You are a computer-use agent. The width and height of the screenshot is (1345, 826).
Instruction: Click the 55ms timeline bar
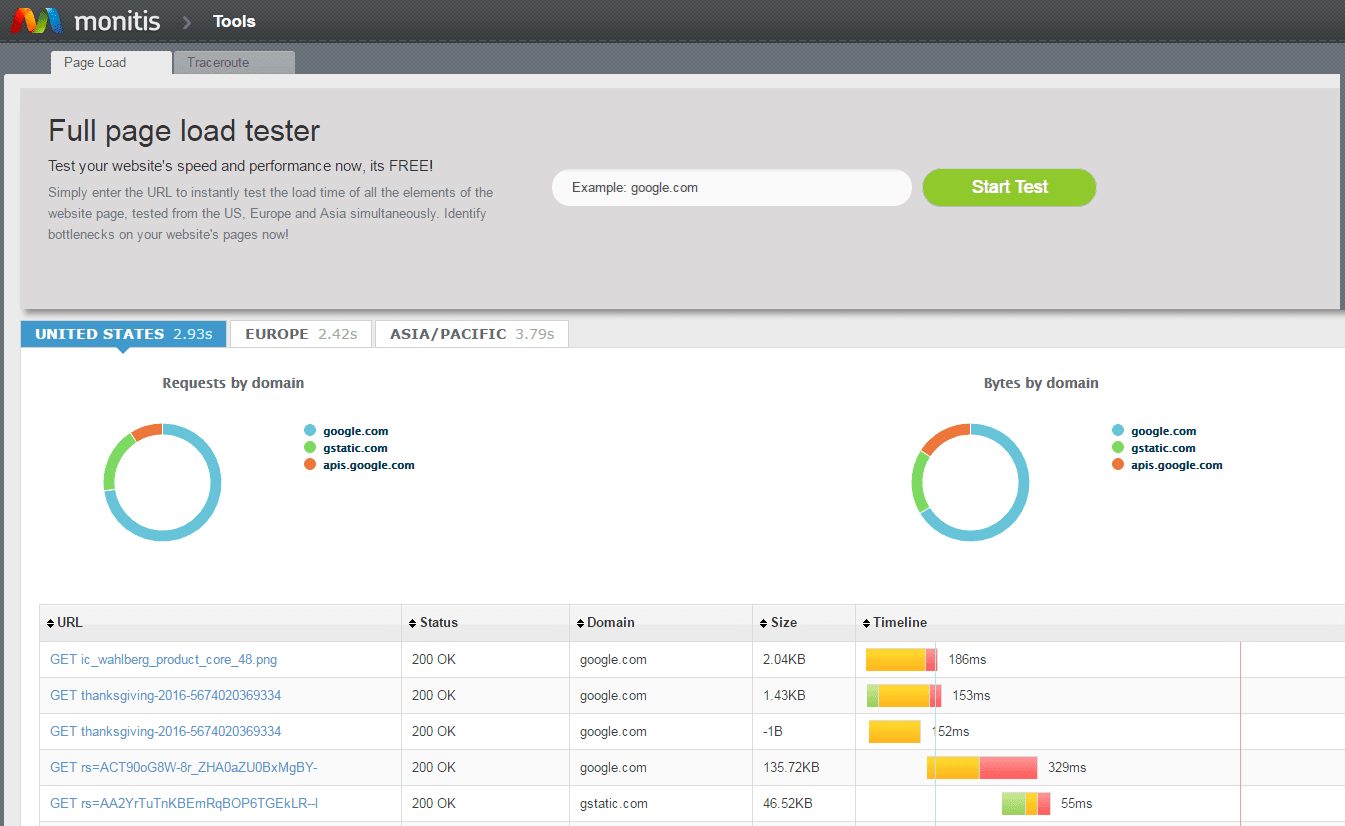pyautogui.click(x=1026, y=804)
